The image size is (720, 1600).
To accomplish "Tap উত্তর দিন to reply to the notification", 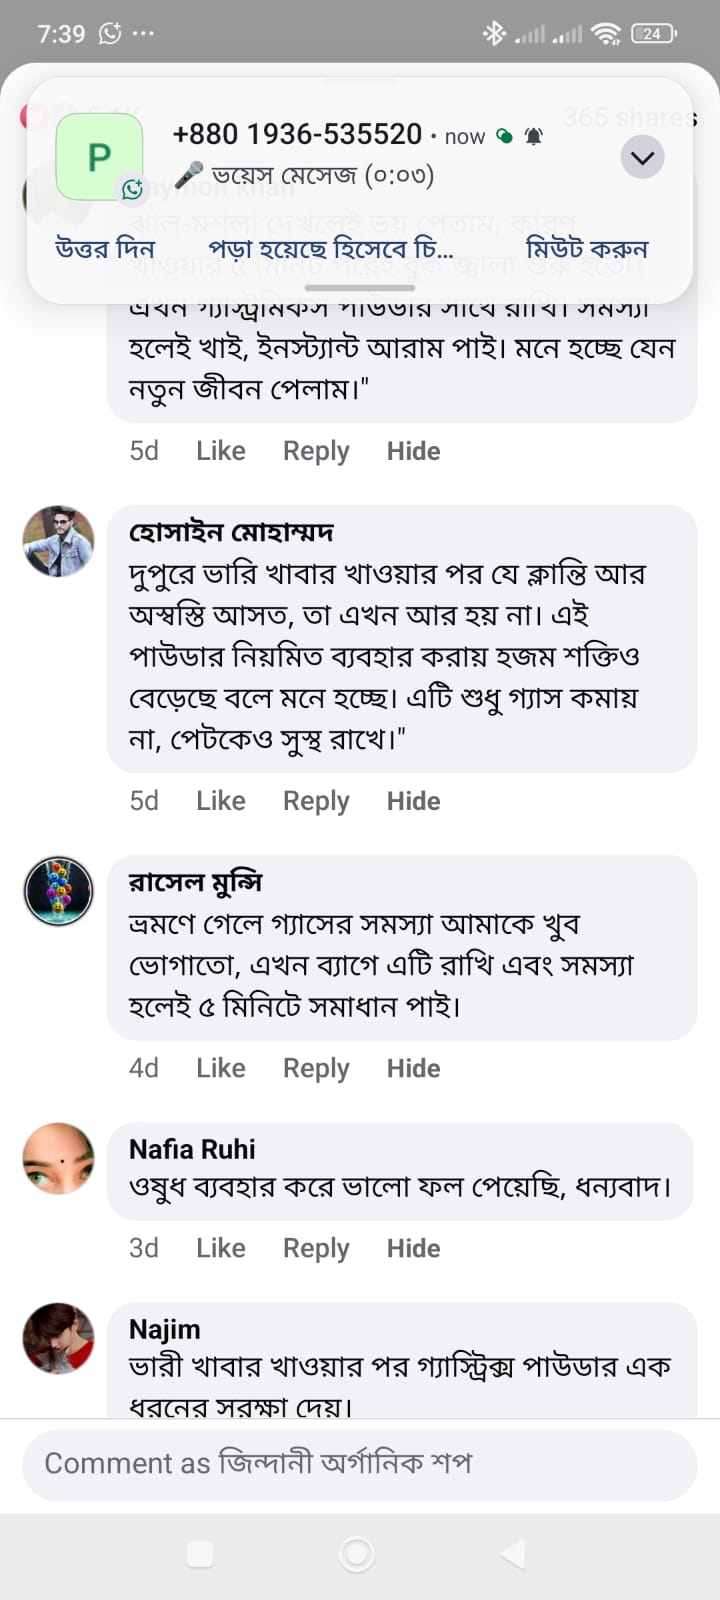I will [x=105, y=248].
